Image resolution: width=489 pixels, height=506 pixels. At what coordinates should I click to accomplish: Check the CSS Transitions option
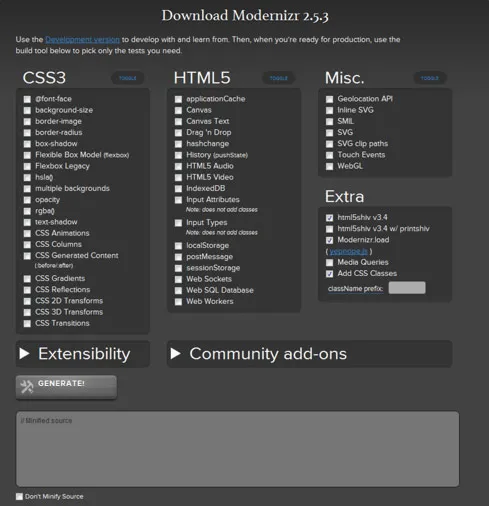27,323
